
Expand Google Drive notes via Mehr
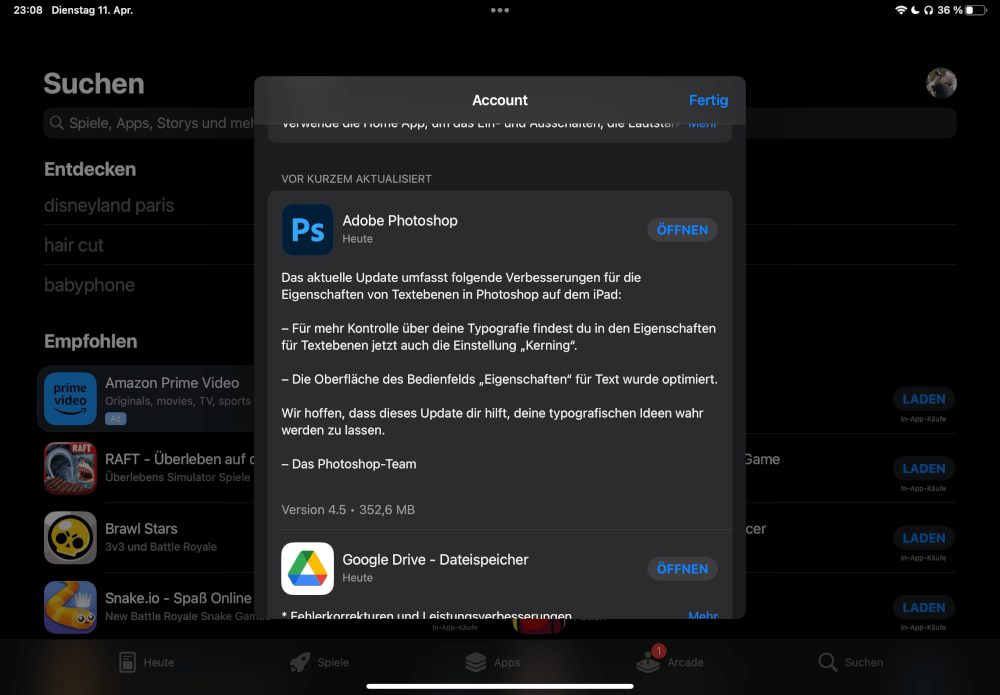coord(703,615)
